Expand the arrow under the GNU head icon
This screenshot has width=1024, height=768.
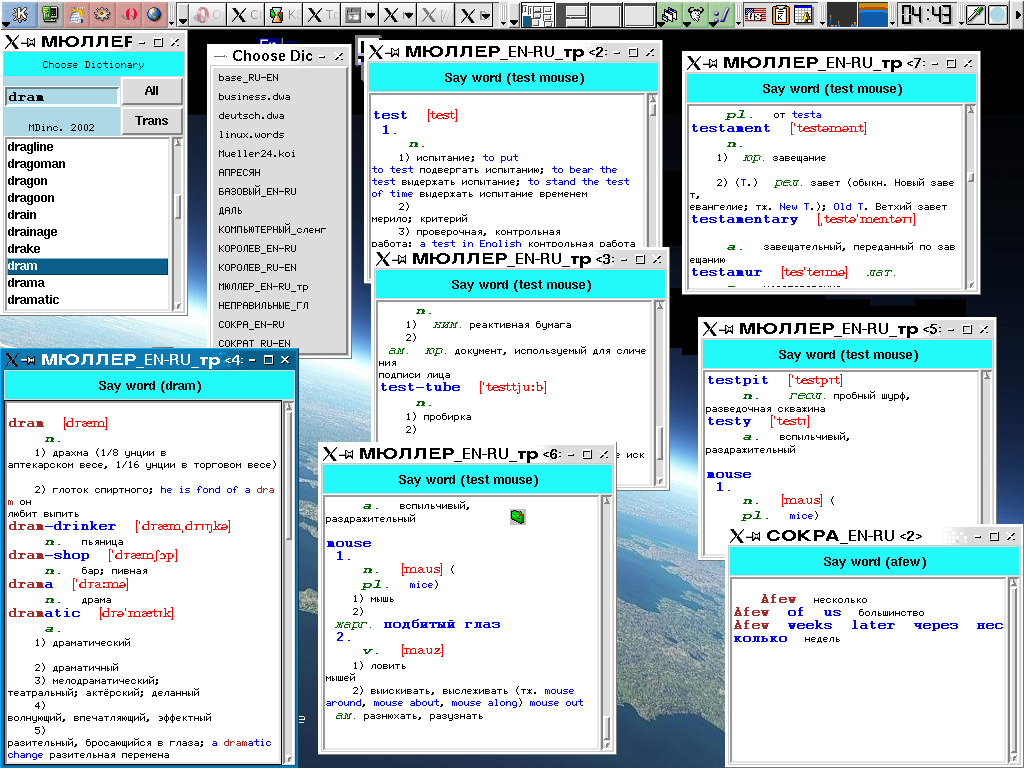tap(688, 24)
